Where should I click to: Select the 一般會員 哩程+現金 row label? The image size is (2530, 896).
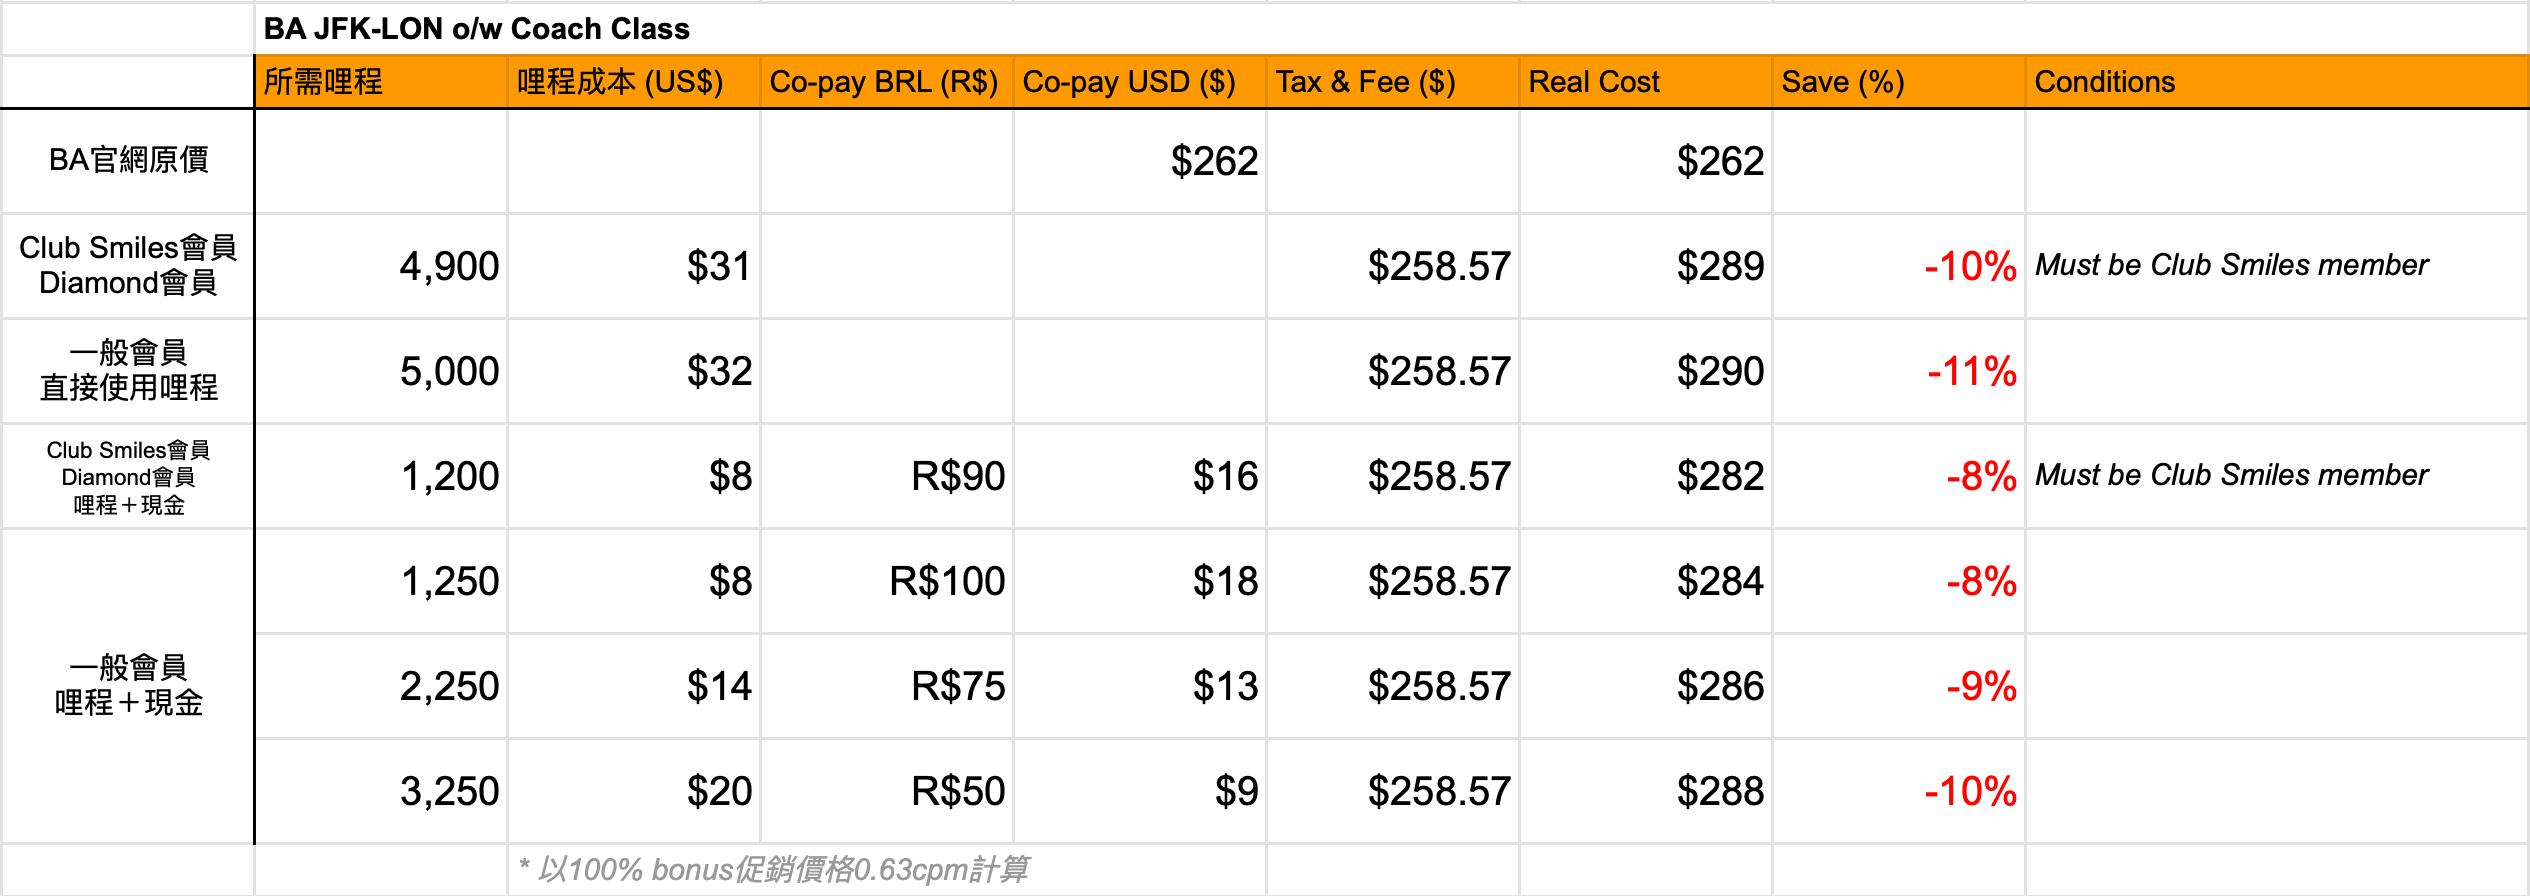[128, 686]
